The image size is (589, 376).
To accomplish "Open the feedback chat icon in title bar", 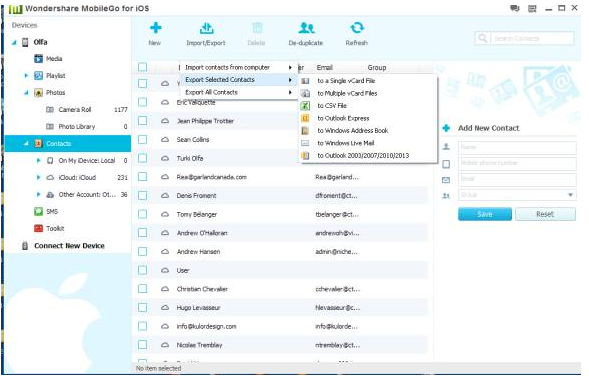I will (x=515, y=8).
